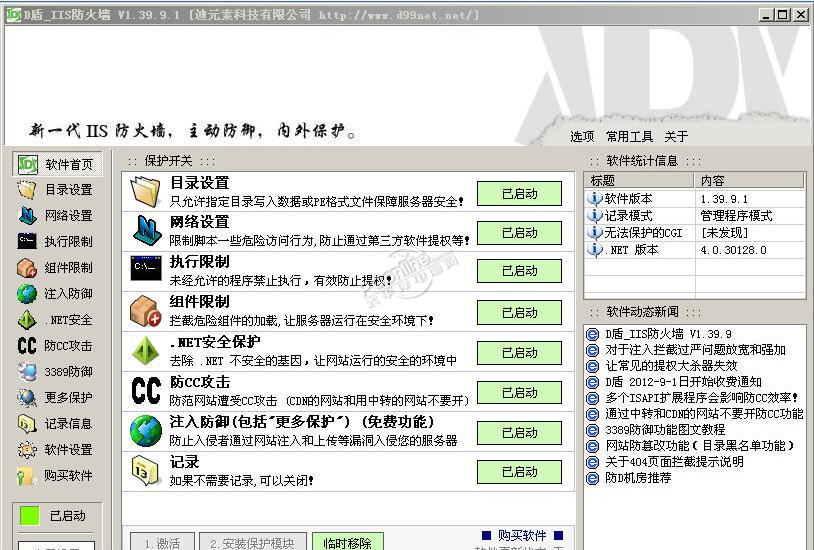Click the package icon in 组件限制 row
Screen dimensions: 814x550
coord(145,311)
